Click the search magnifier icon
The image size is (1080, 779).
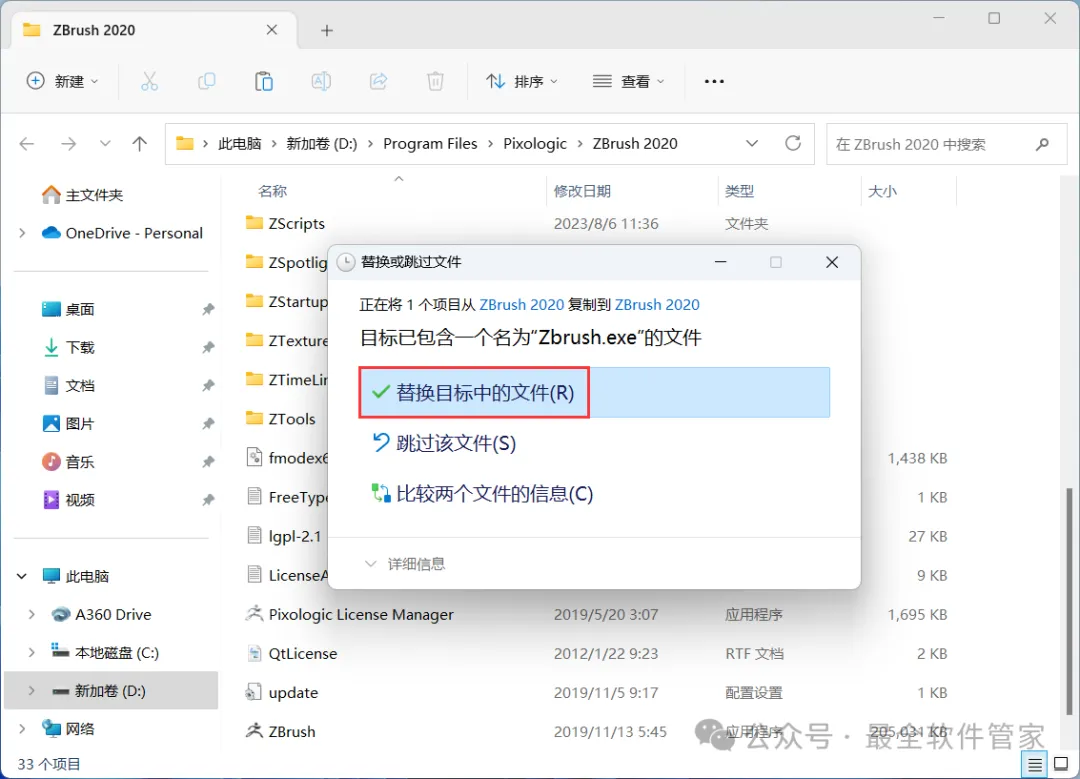(x=1042, y=144)
